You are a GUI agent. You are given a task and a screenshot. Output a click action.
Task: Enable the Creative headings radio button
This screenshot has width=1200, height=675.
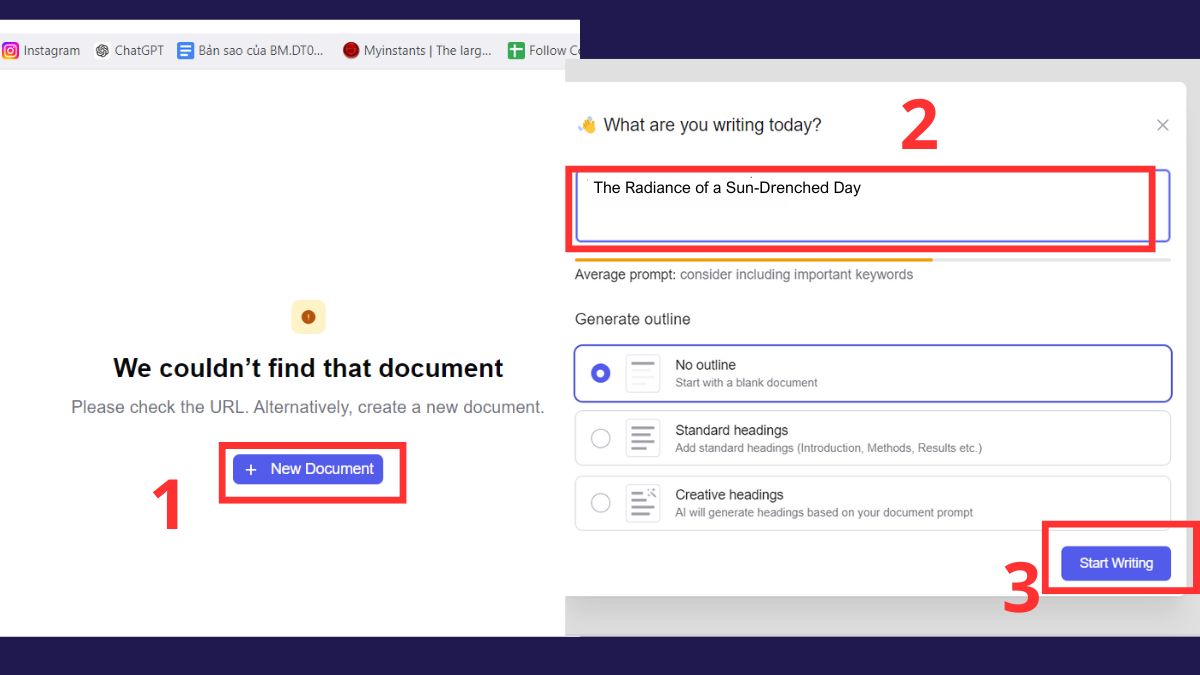point(600,503)
